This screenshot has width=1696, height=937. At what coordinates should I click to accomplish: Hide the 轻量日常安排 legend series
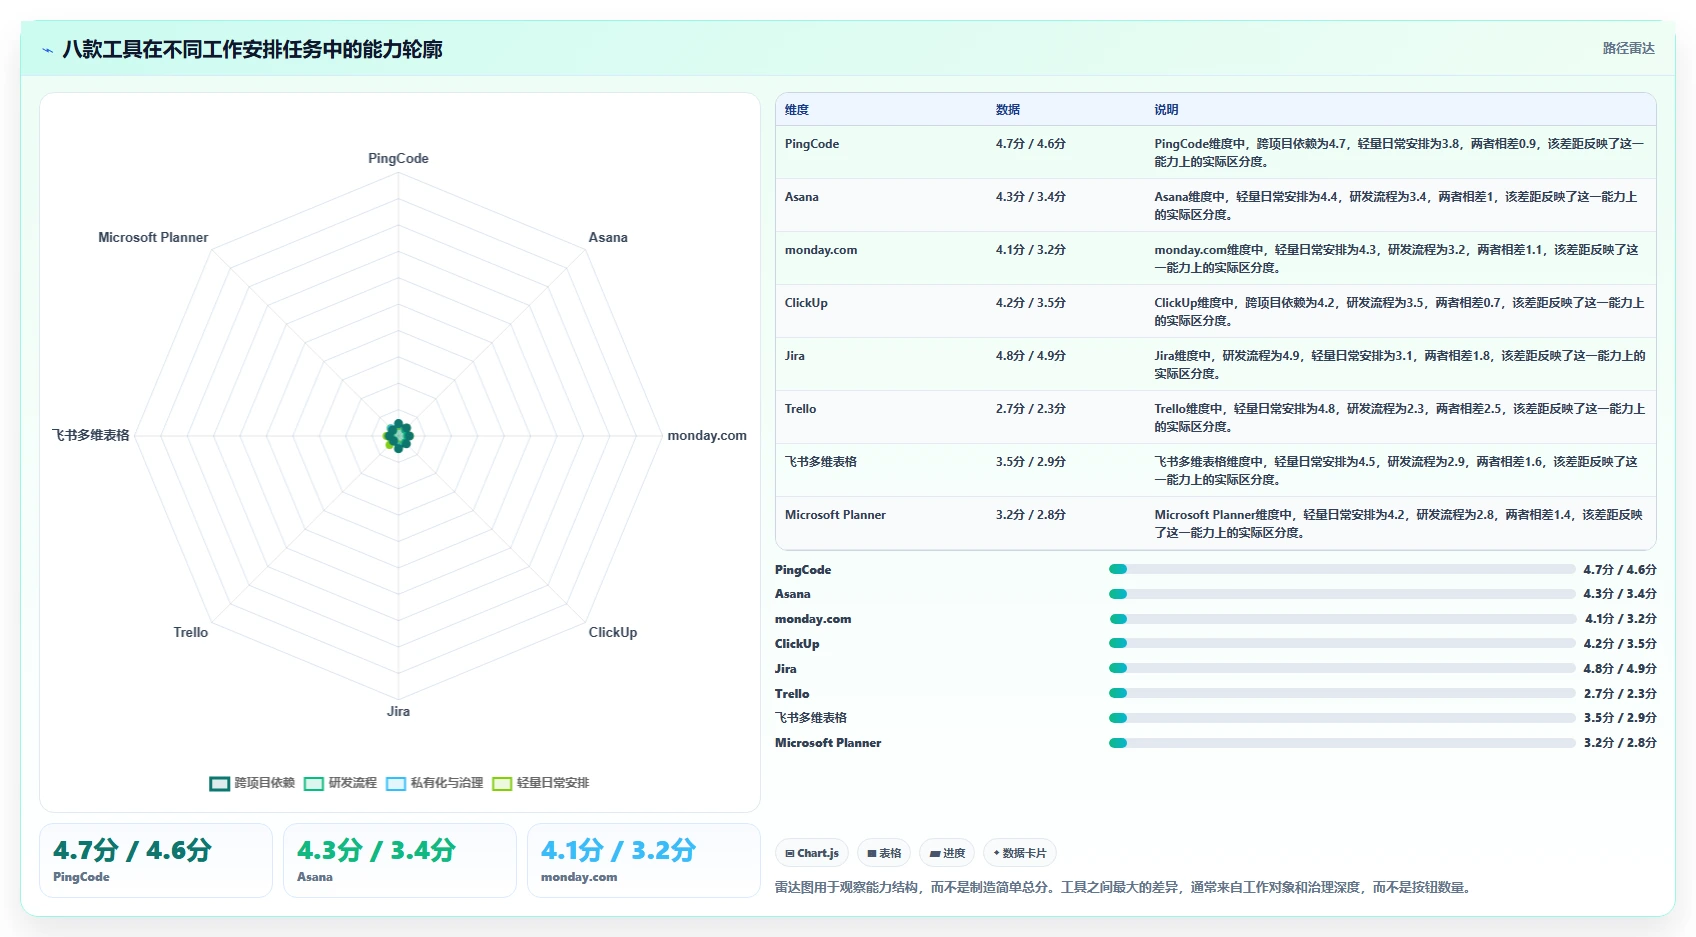click(540, 783)
